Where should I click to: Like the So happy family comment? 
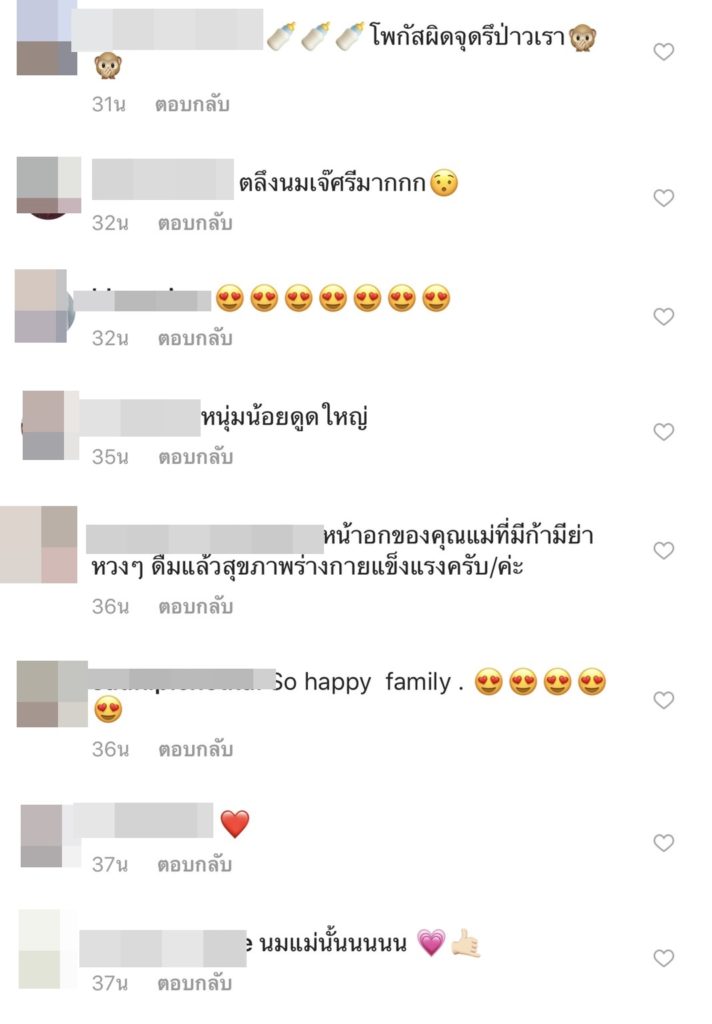click(664, 700)
